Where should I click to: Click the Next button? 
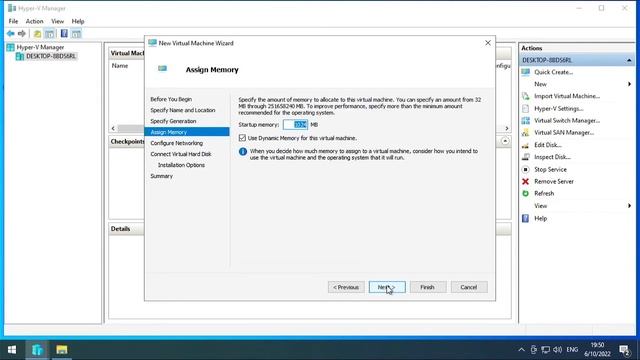pyautogui.click(x=387, y=287)
